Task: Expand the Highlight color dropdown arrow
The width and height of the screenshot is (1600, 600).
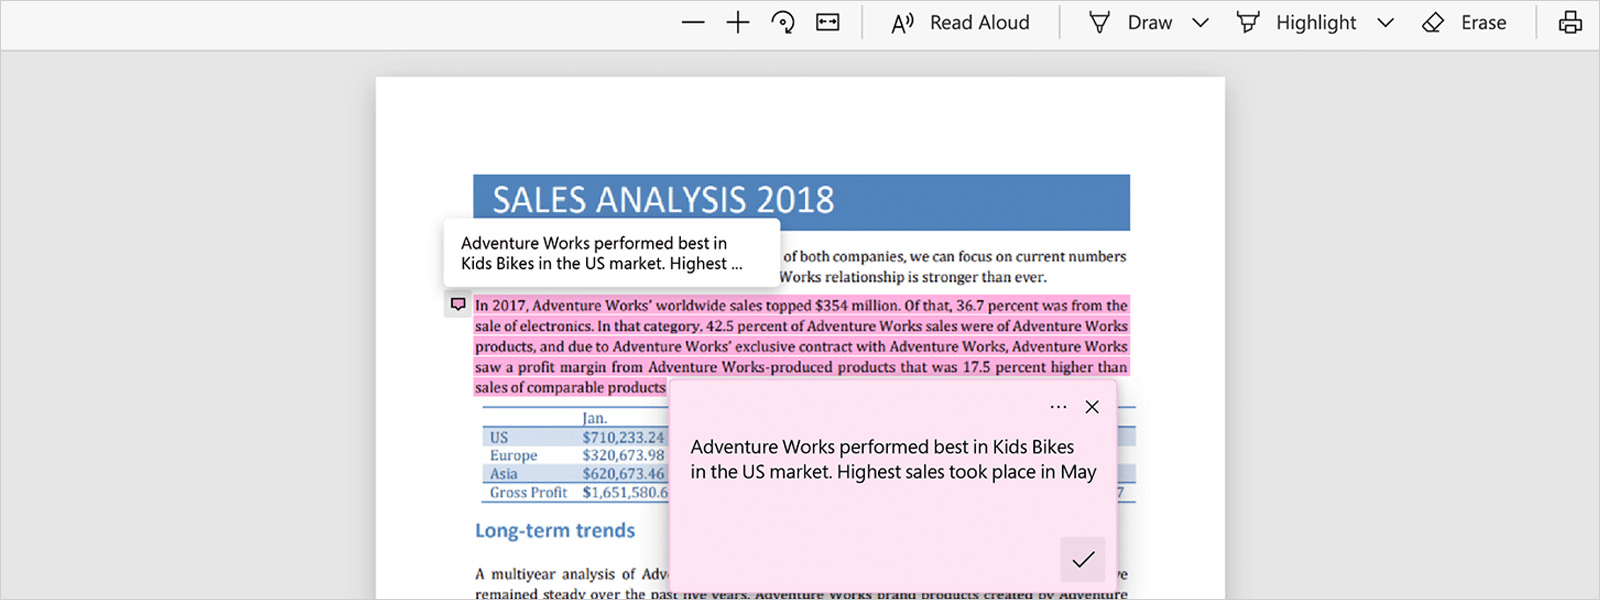Action: coord(1385,23)
